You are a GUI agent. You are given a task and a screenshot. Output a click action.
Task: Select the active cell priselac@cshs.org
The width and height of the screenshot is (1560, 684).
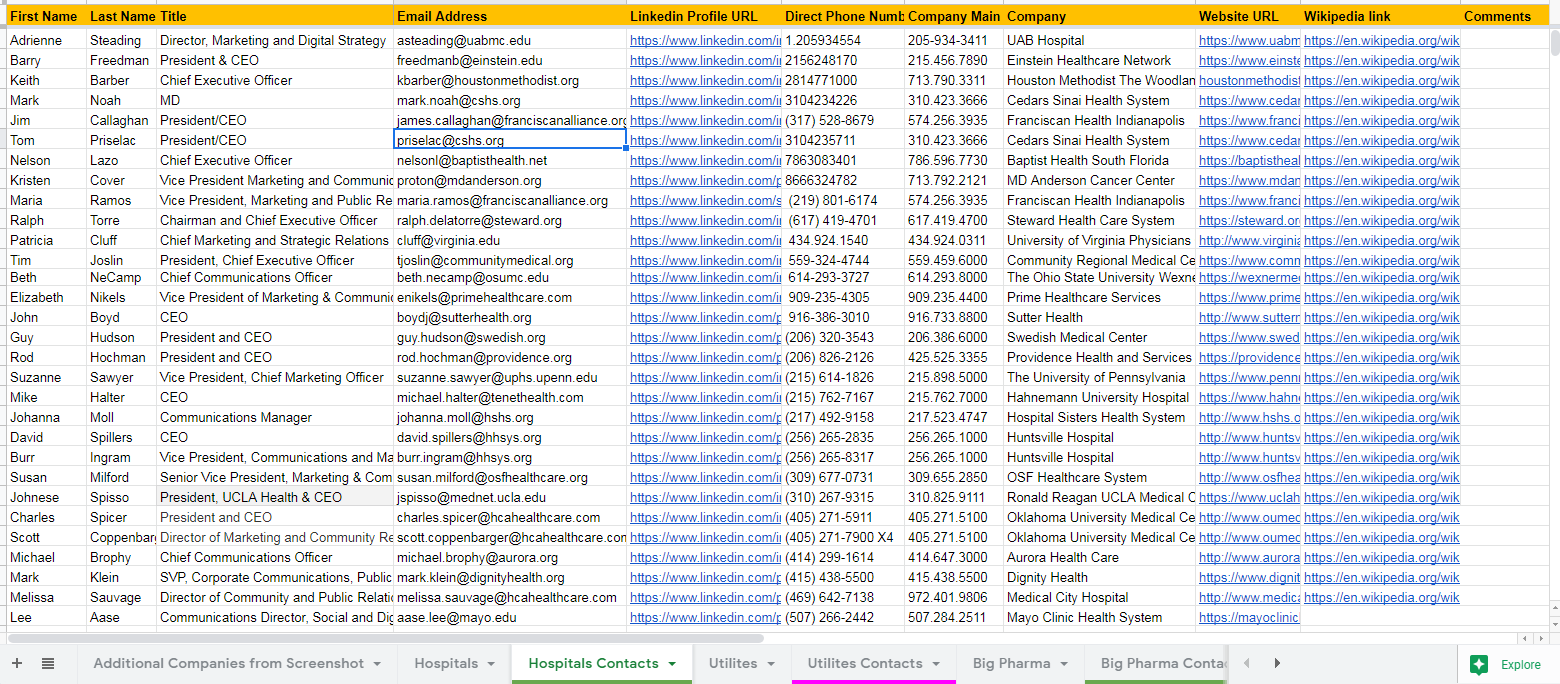click(510, 140)
